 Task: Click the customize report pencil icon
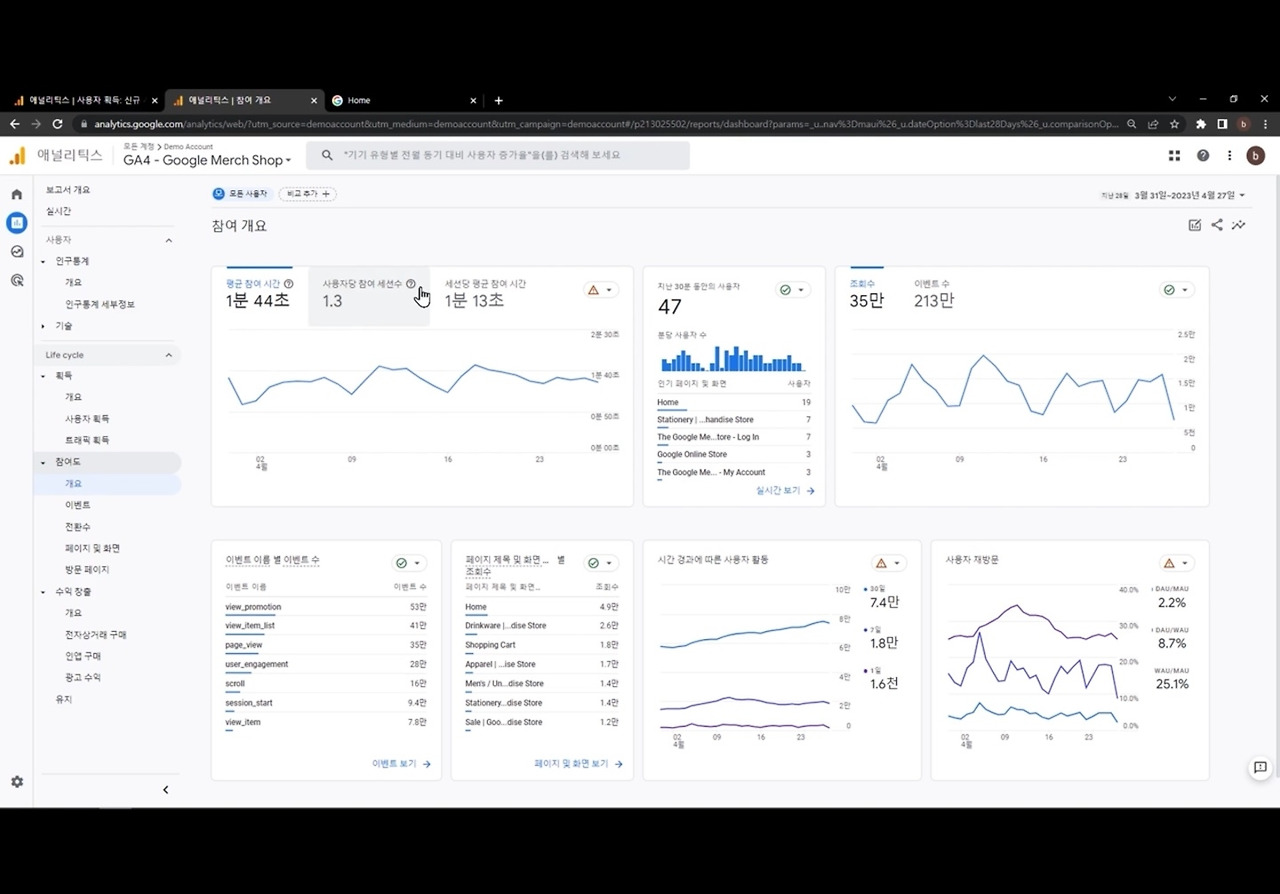click(1195, 225)
